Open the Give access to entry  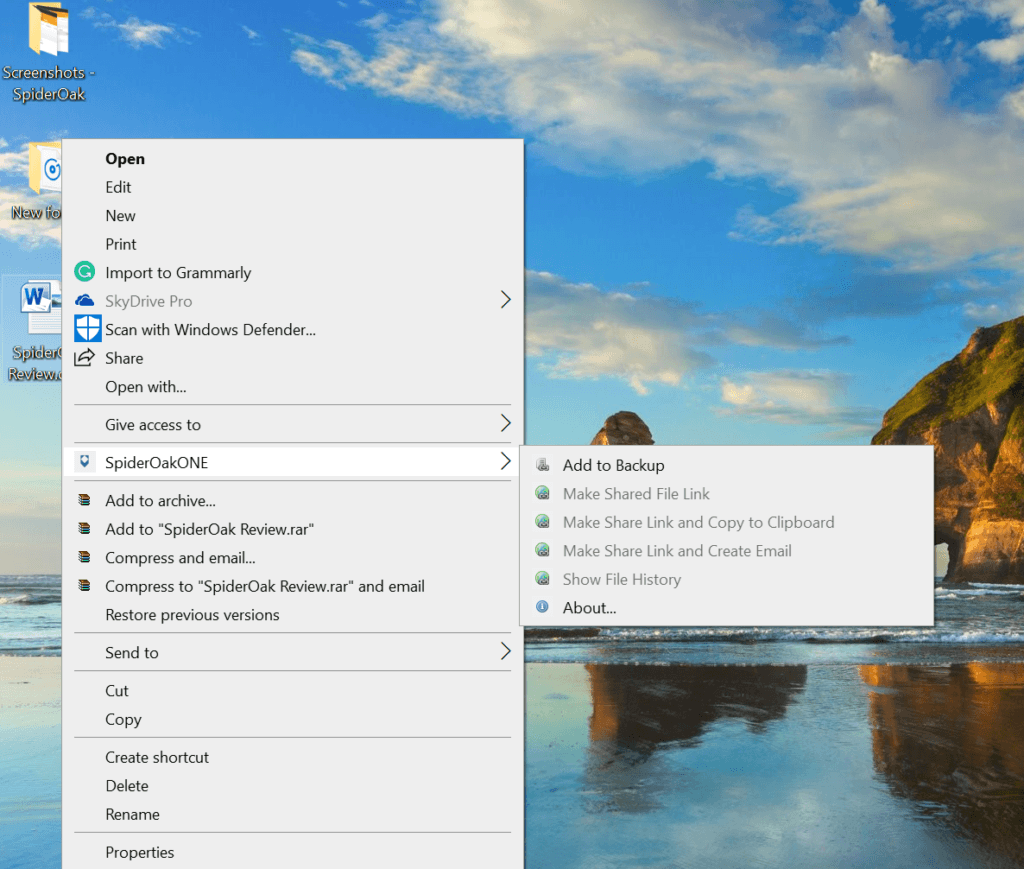click(293, 424)
